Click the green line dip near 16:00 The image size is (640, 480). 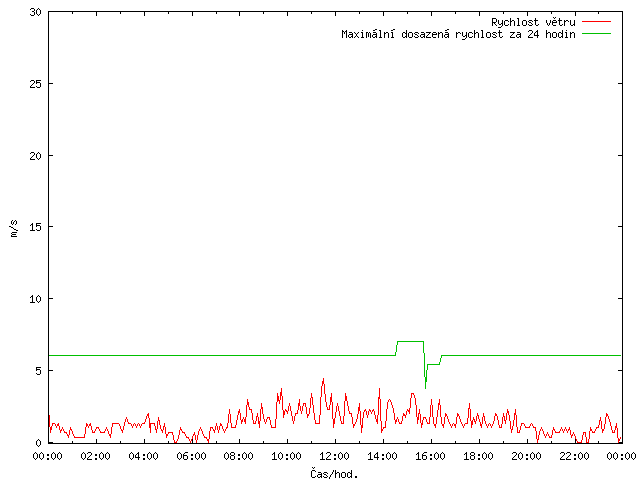tap(425, 384)
